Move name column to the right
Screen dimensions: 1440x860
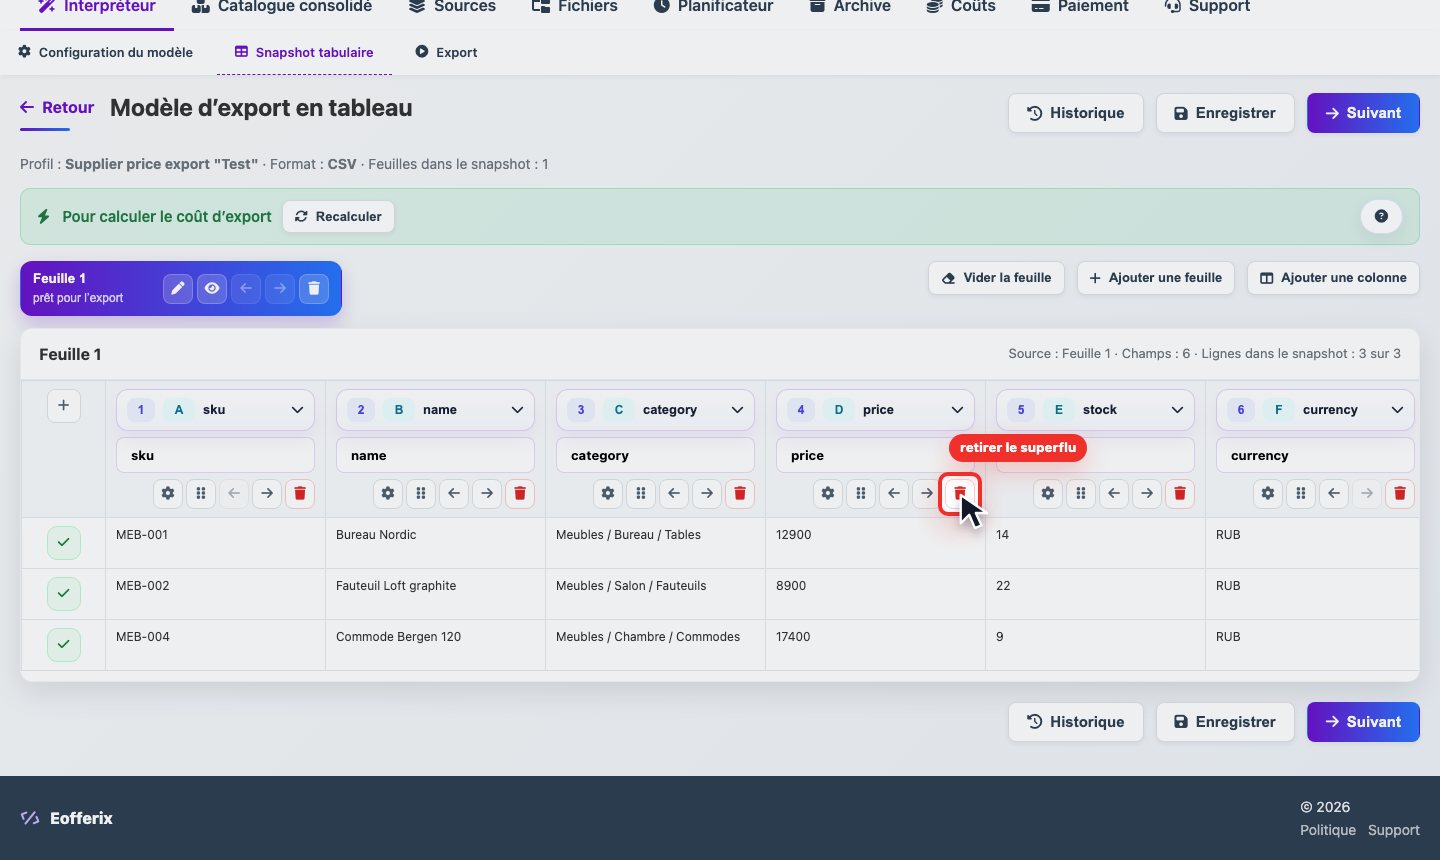[487, 493]
